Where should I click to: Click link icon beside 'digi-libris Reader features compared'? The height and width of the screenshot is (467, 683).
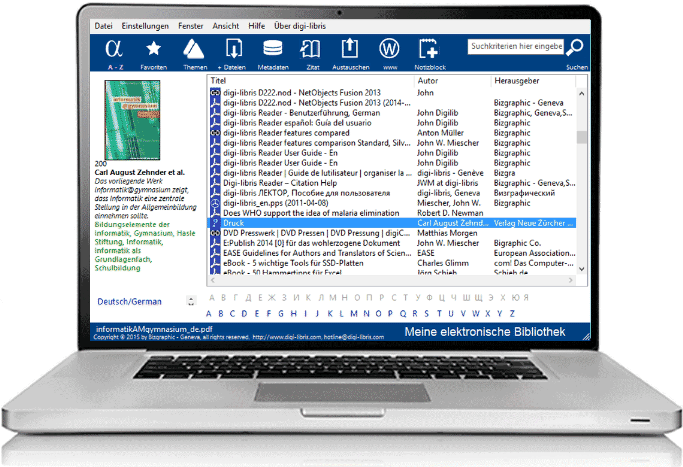click(x=215, y=133)
